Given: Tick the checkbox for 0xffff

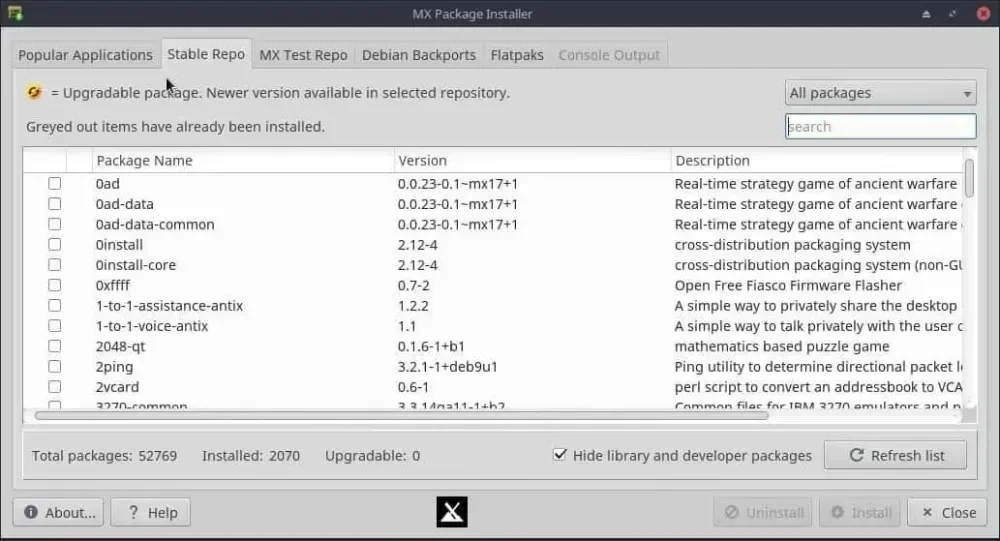Looking at the screenshot, I should [55, 285].
